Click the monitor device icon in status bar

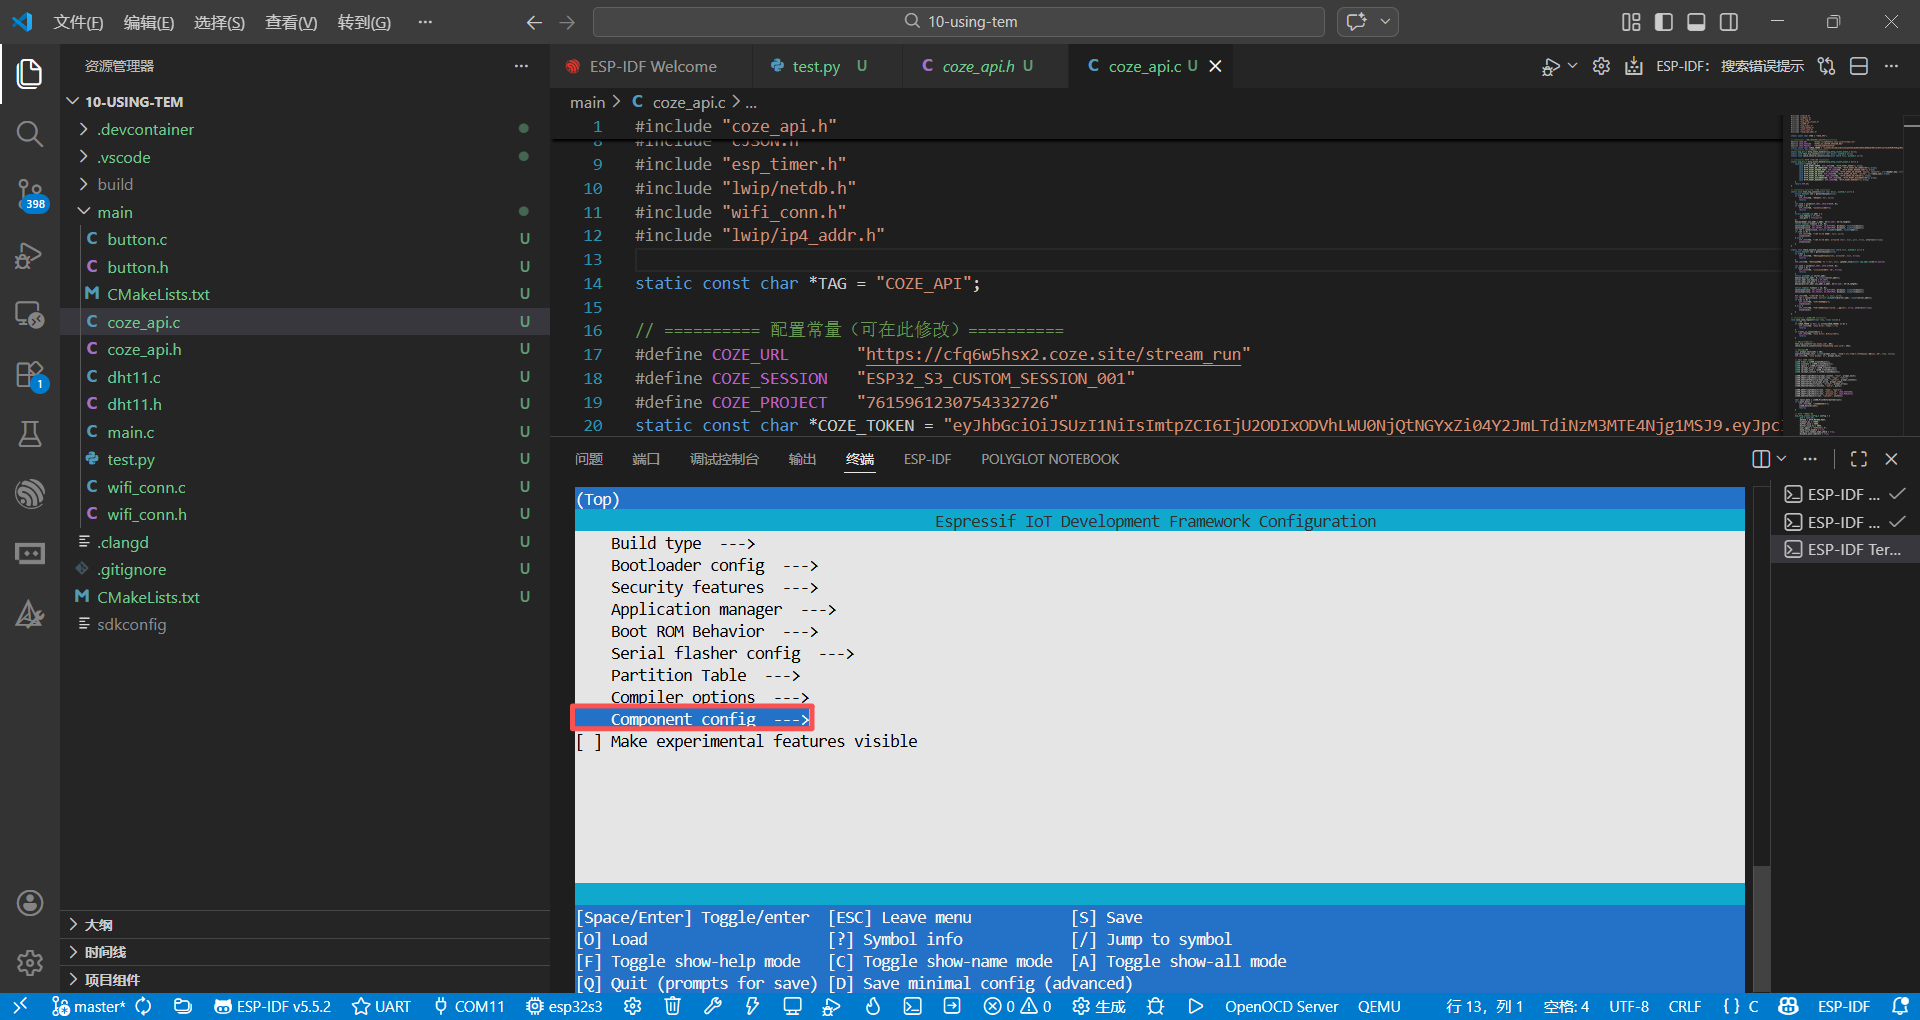click(792, 1006)
